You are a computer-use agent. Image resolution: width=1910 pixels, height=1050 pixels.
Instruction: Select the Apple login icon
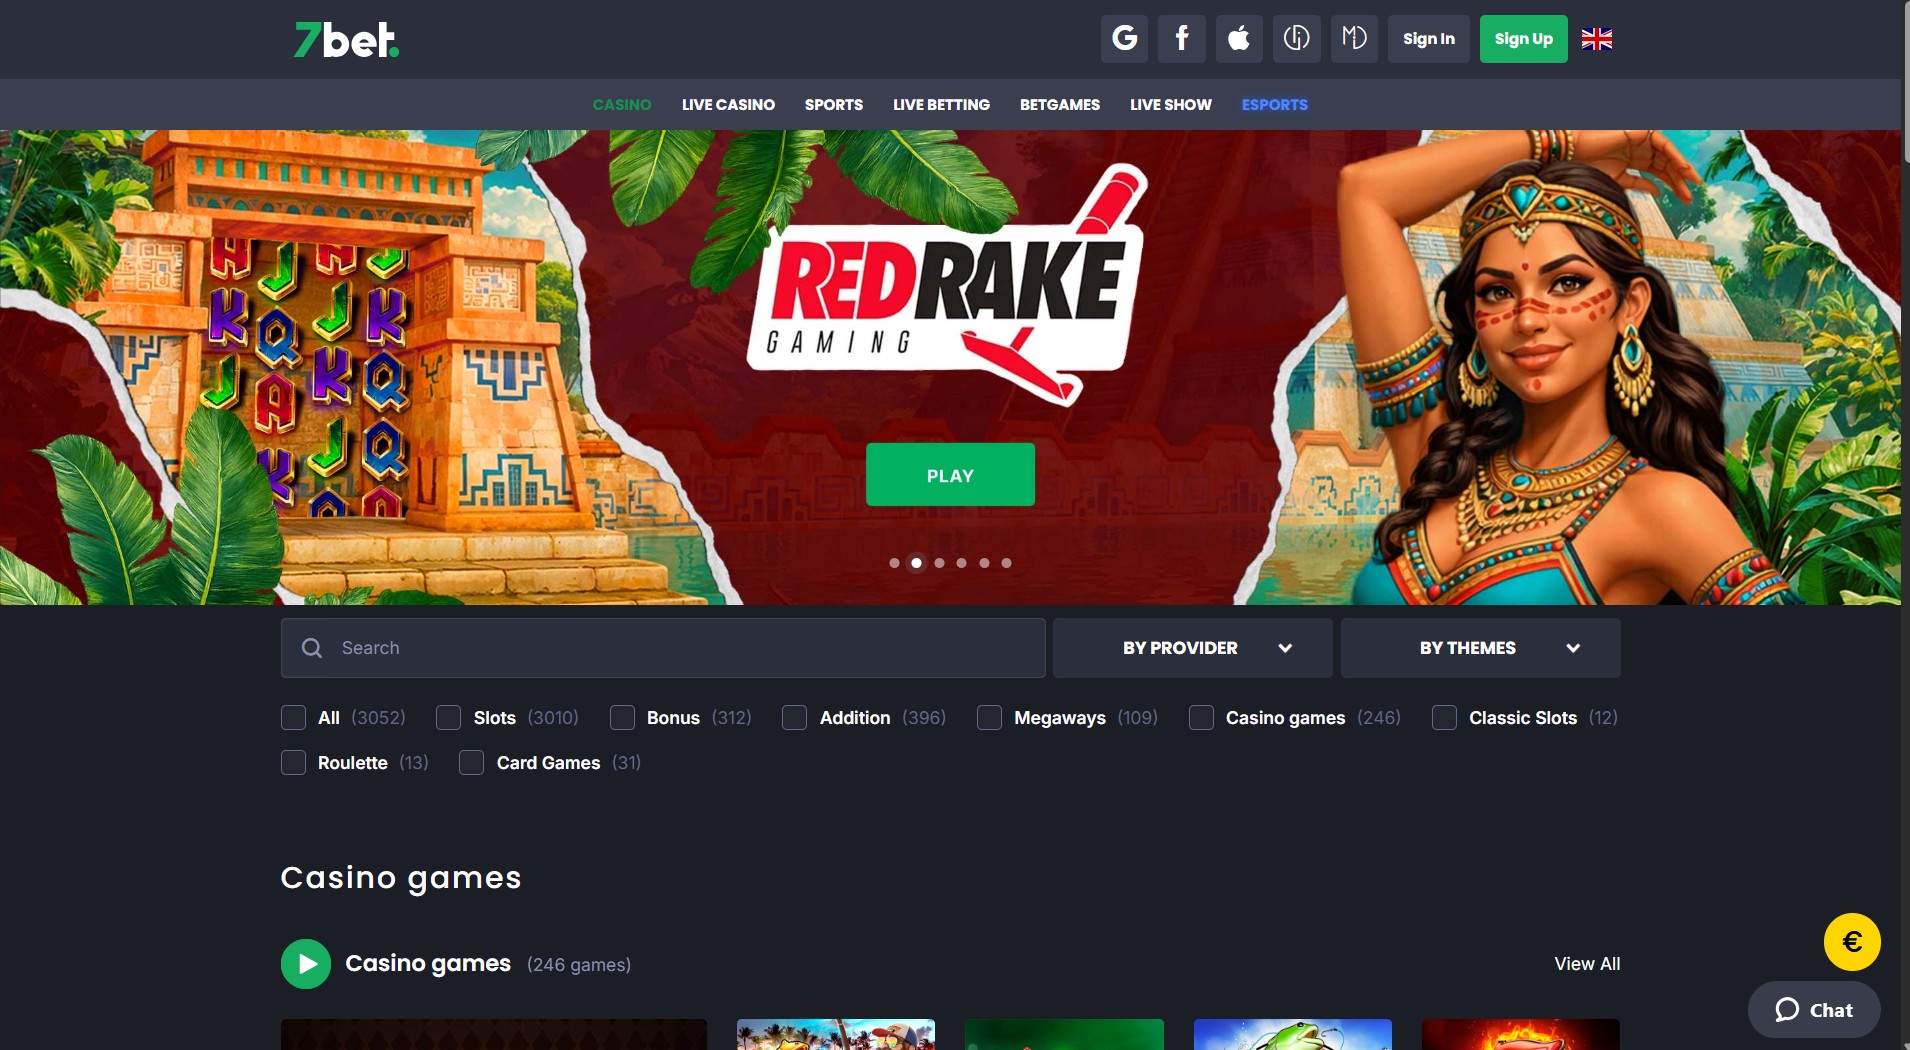coord(1239,39)
